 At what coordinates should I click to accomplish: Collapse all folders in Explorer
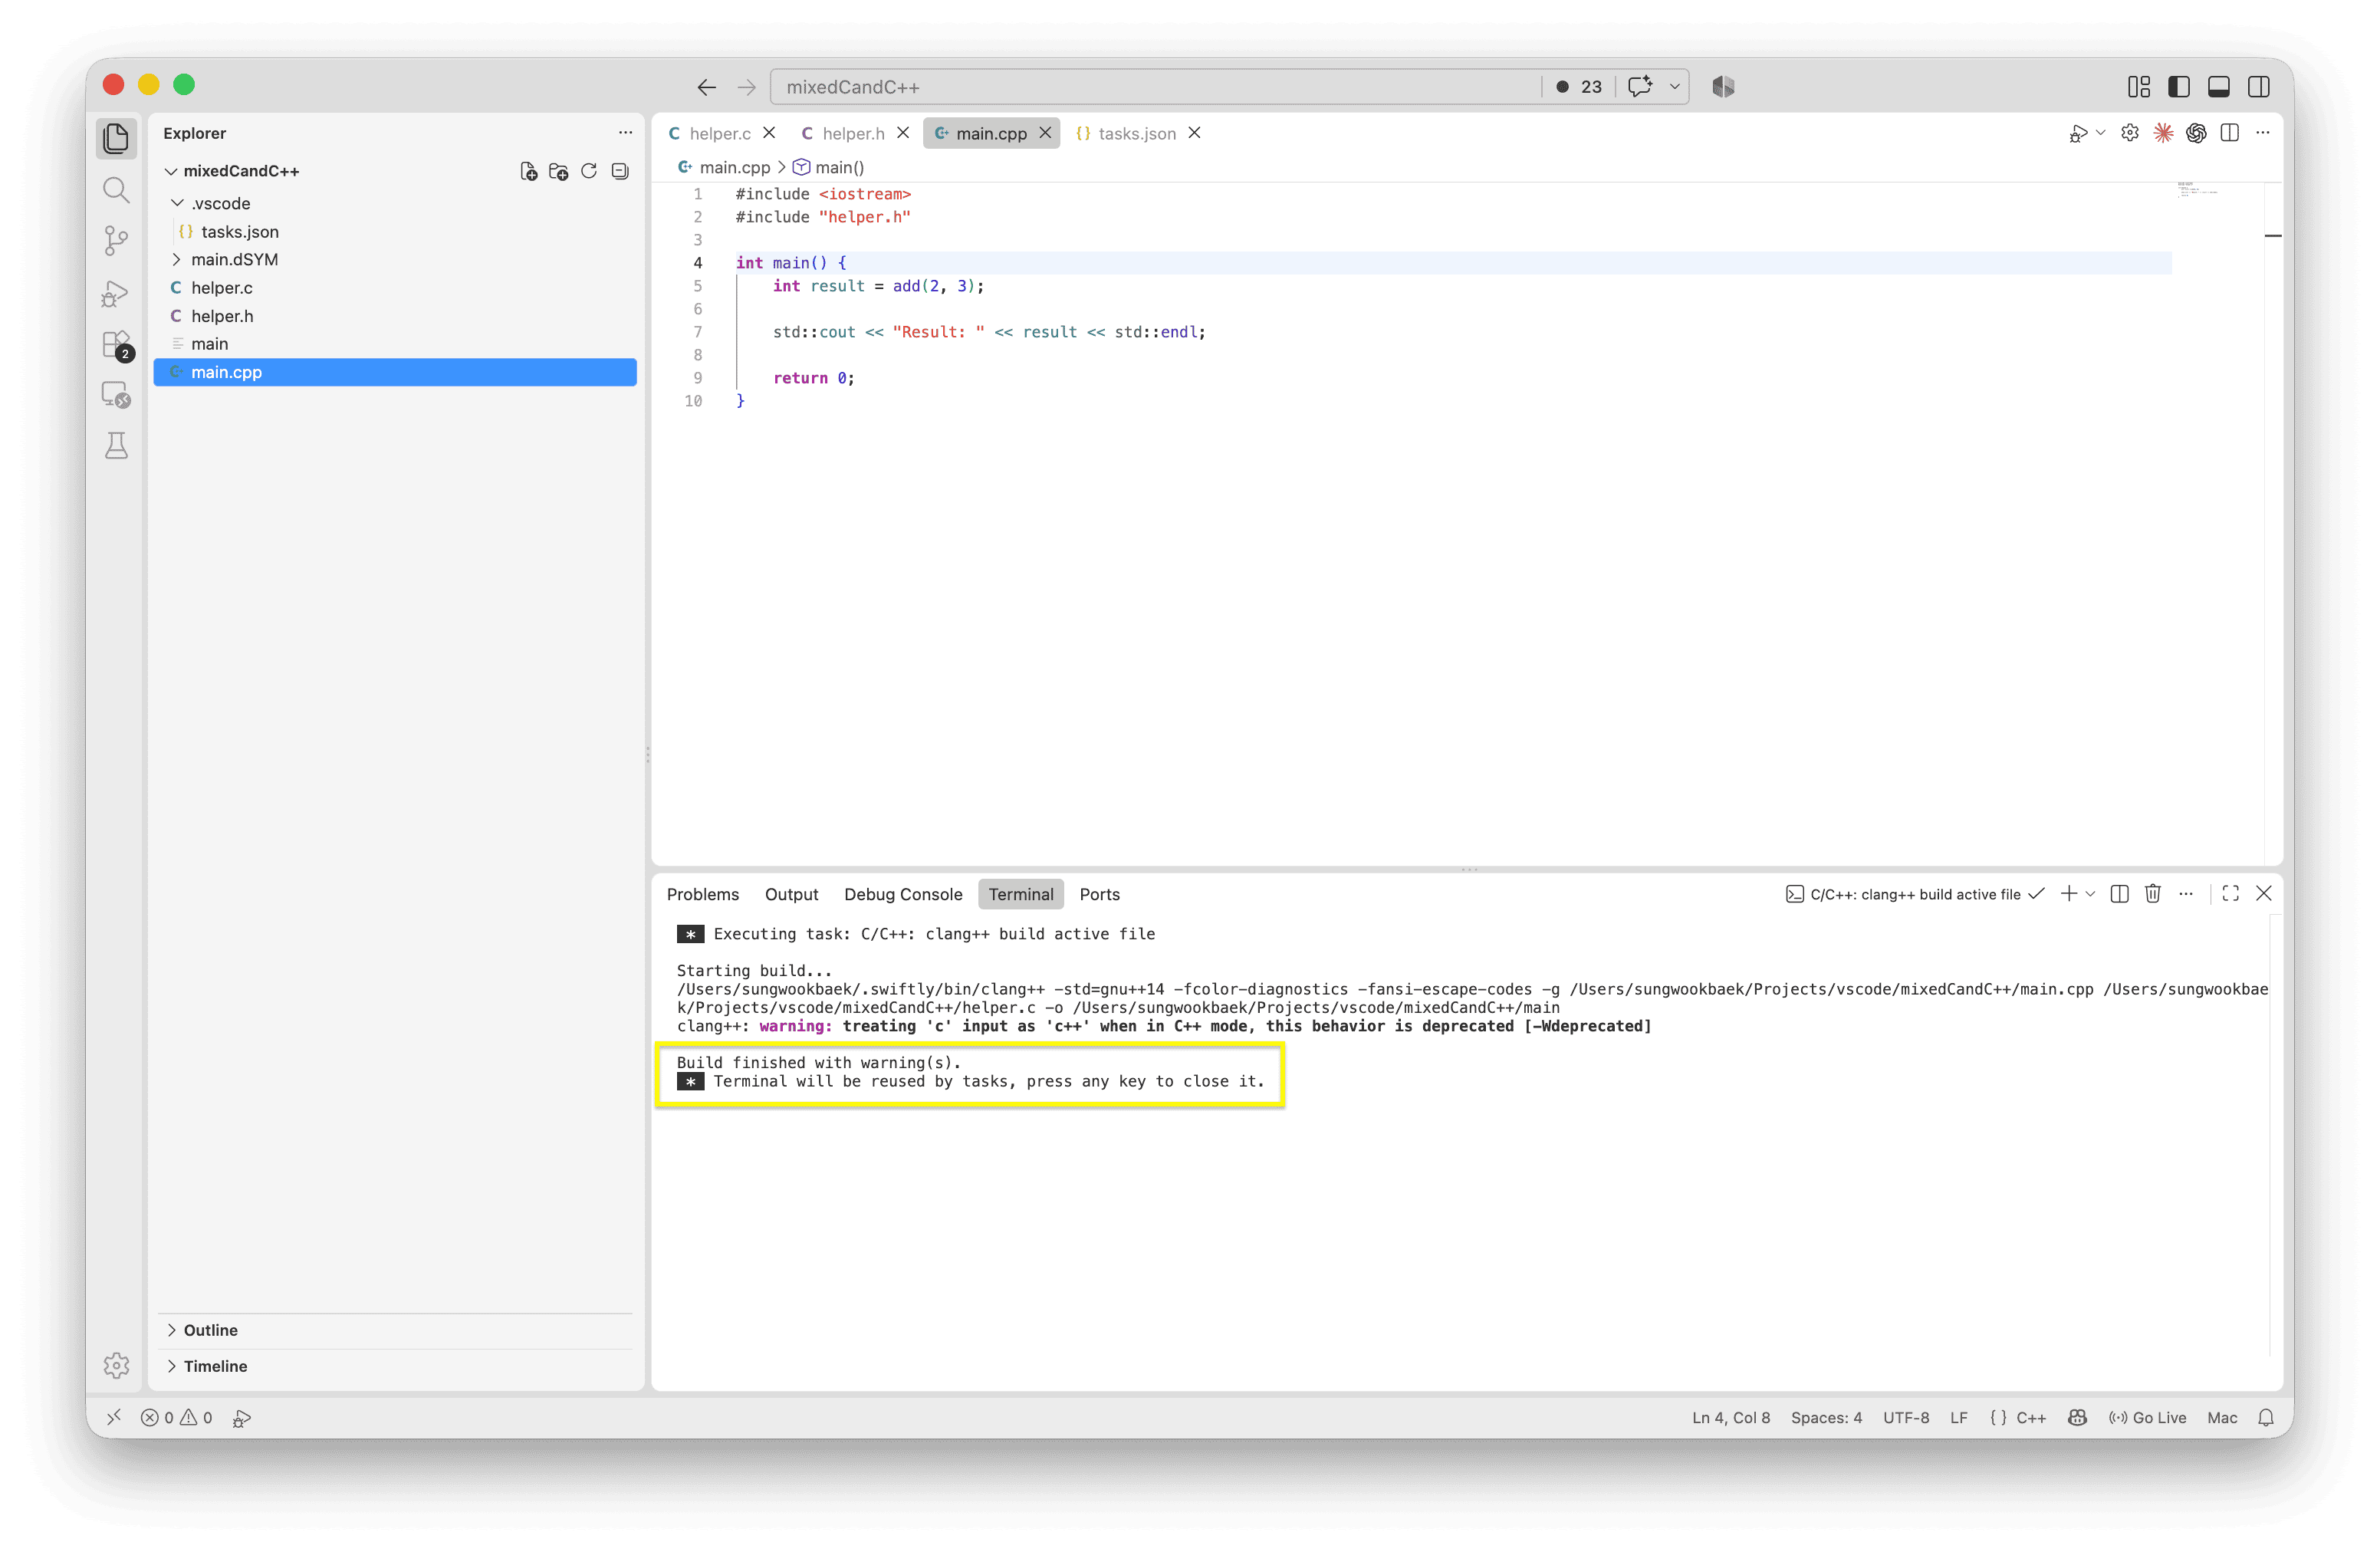click(620, 171)
